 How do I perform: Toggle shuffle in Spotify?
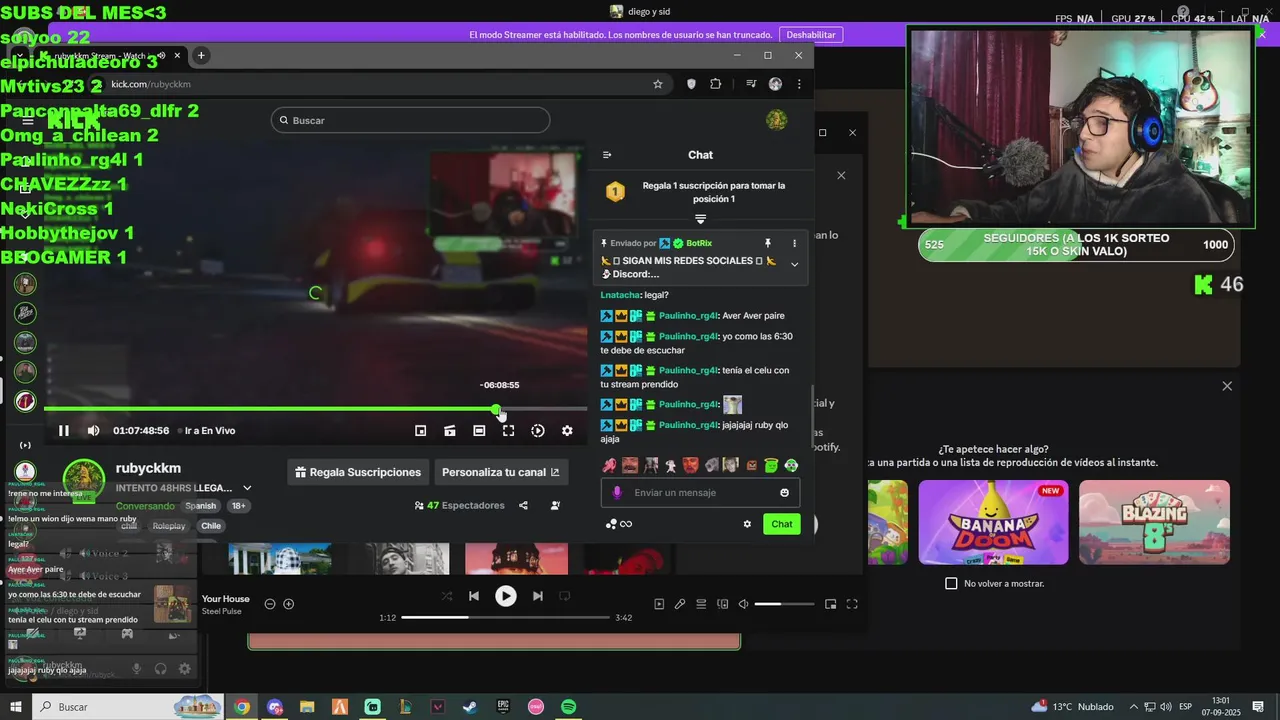[x=447, y=596]
